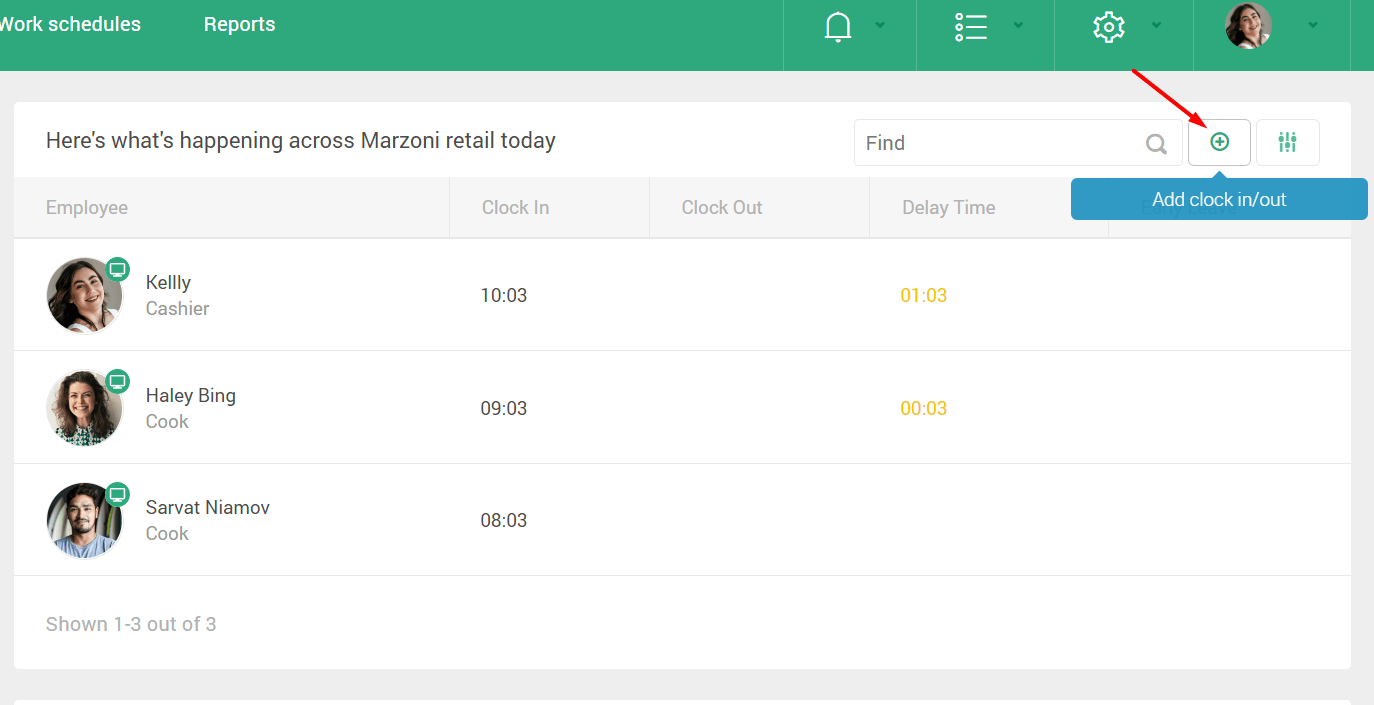The image size is (1374, 705).
Task: Expand the dropdown arrow beside profile avatar
Action: (x=1313, y=25)
